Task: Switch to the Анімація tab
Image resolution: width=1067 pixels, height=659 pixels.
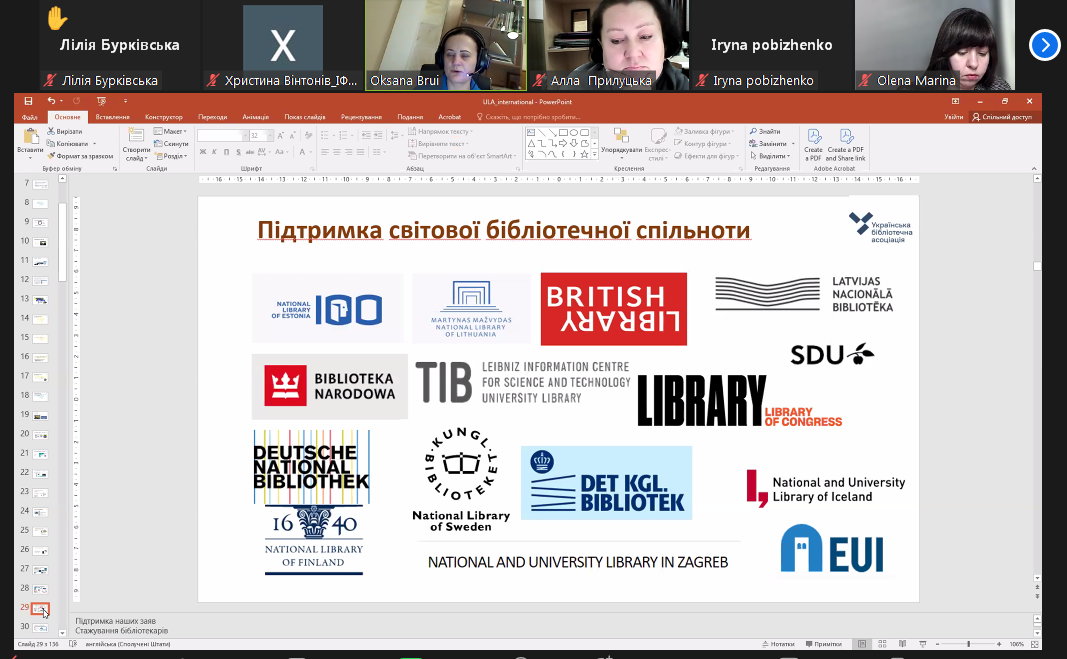Action: (x=255, y=117)
